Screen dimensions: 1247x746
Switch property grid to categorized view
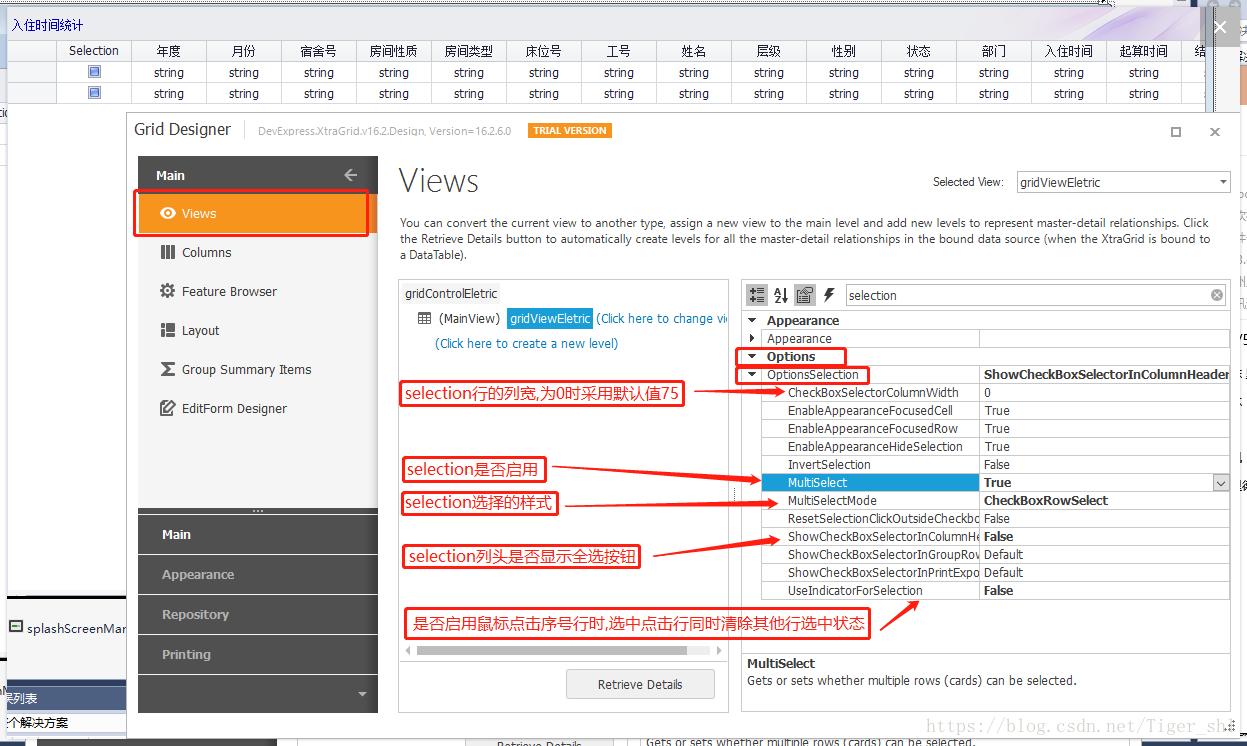tap(757, 295)
